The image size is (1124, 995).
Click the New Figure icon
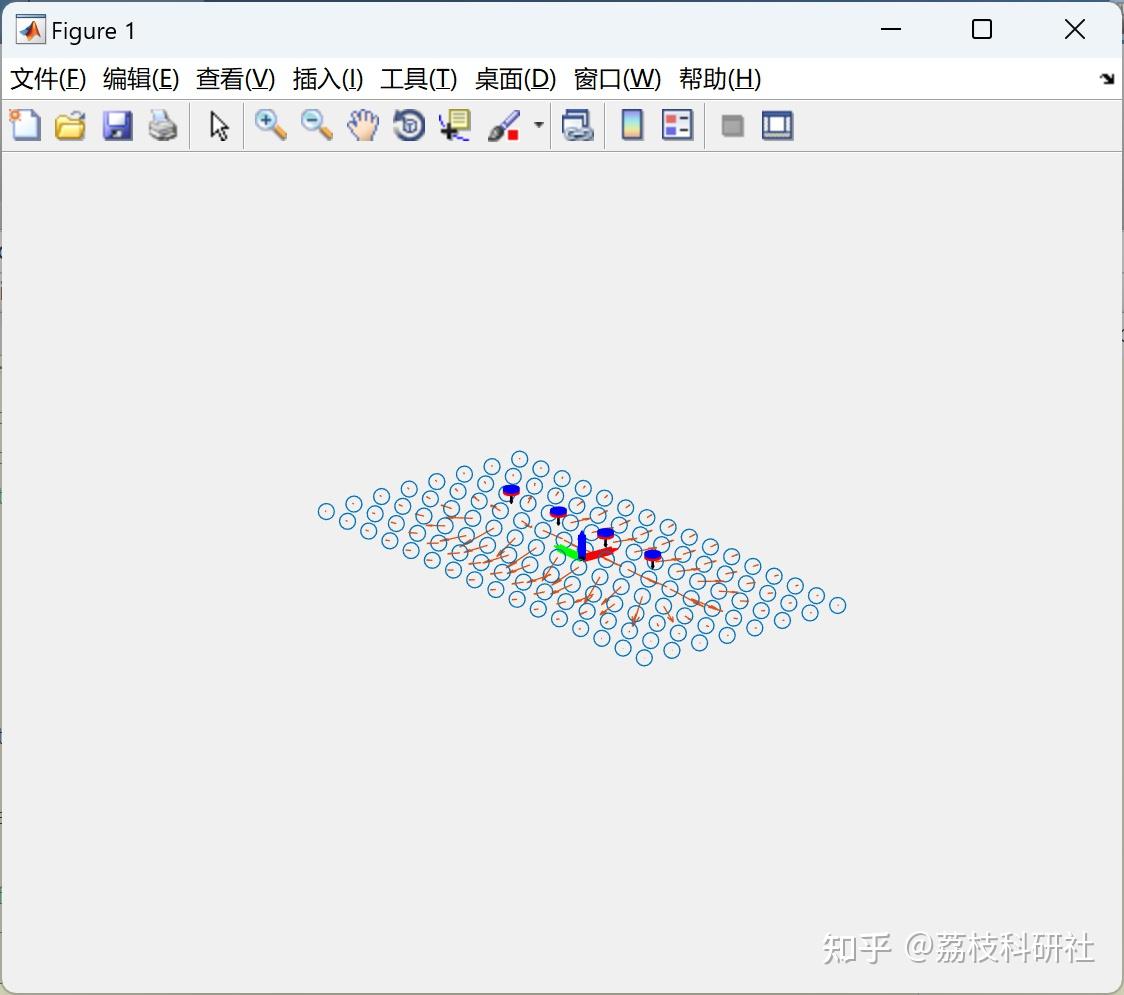[25, 125]
